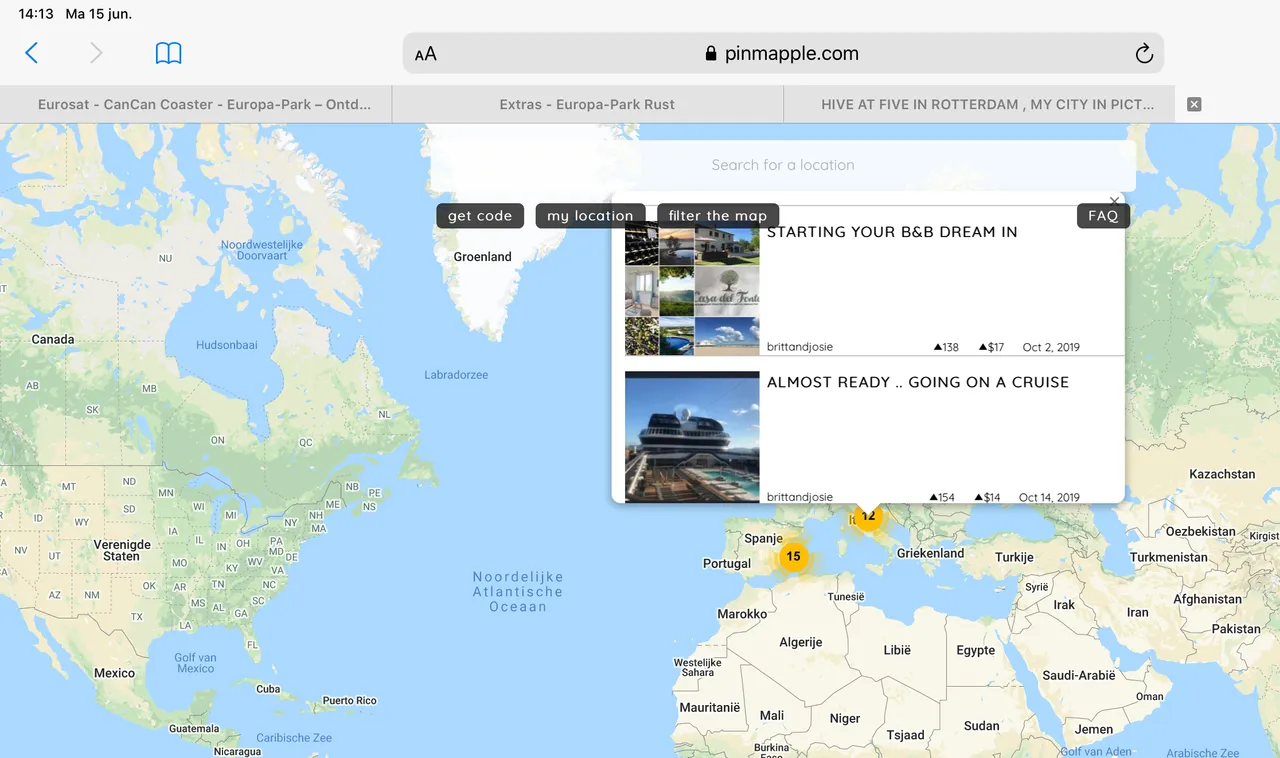The width and height of the screenshot is (1280, 758).
Task: Click the Kazachstan map label
Action: (x=1222, y=474)
